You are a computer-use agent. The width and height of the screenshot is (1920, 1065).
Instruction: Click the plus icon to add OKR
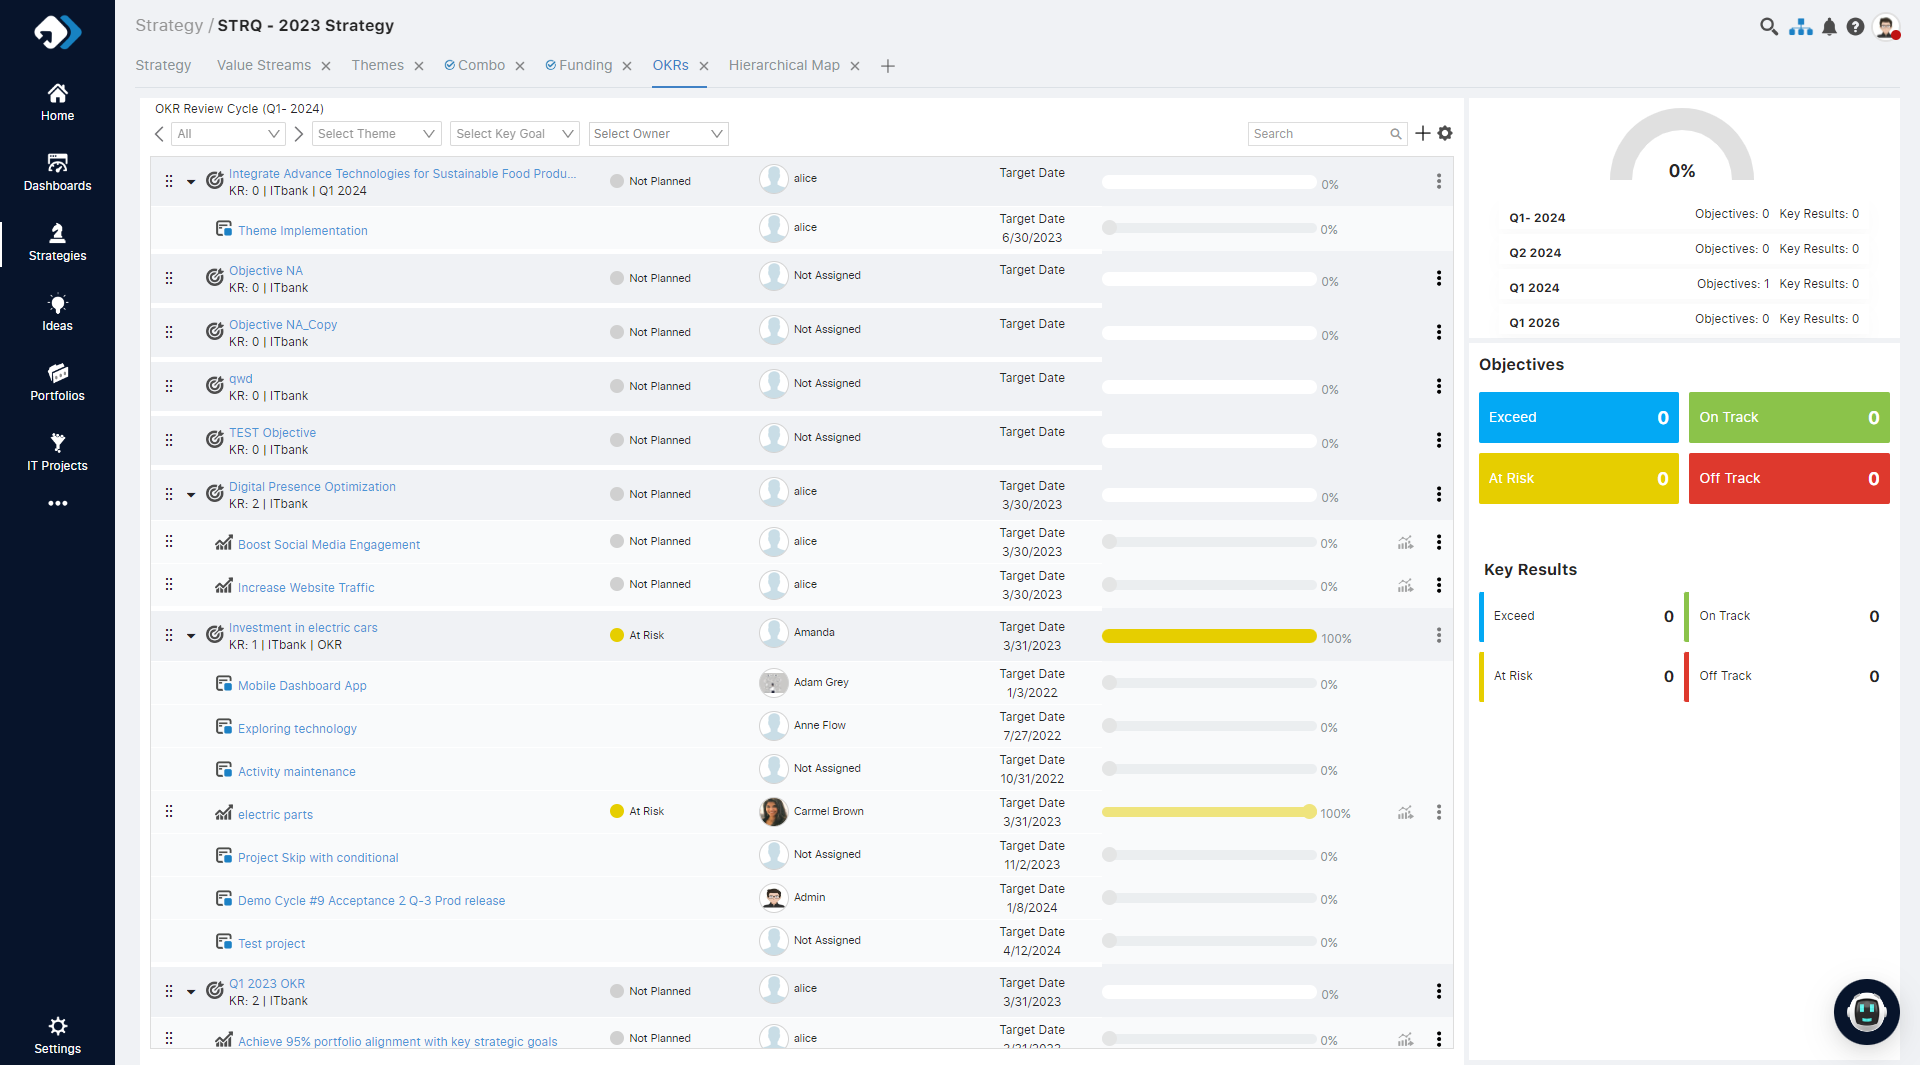pos(1423,133)
